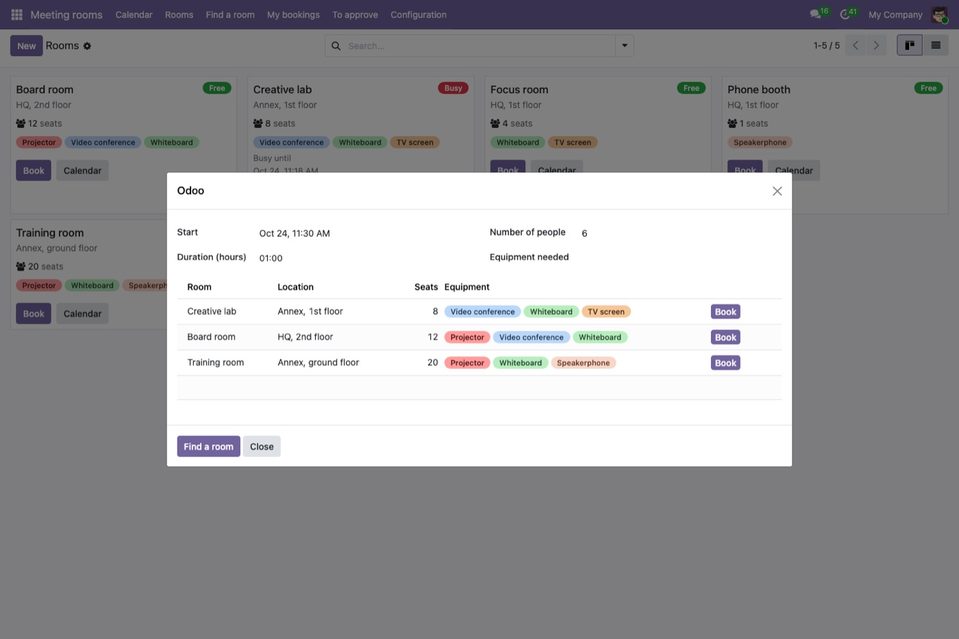Click the search magnifier icon
Viewport: 959px width, 639px height.
[336, 46]
